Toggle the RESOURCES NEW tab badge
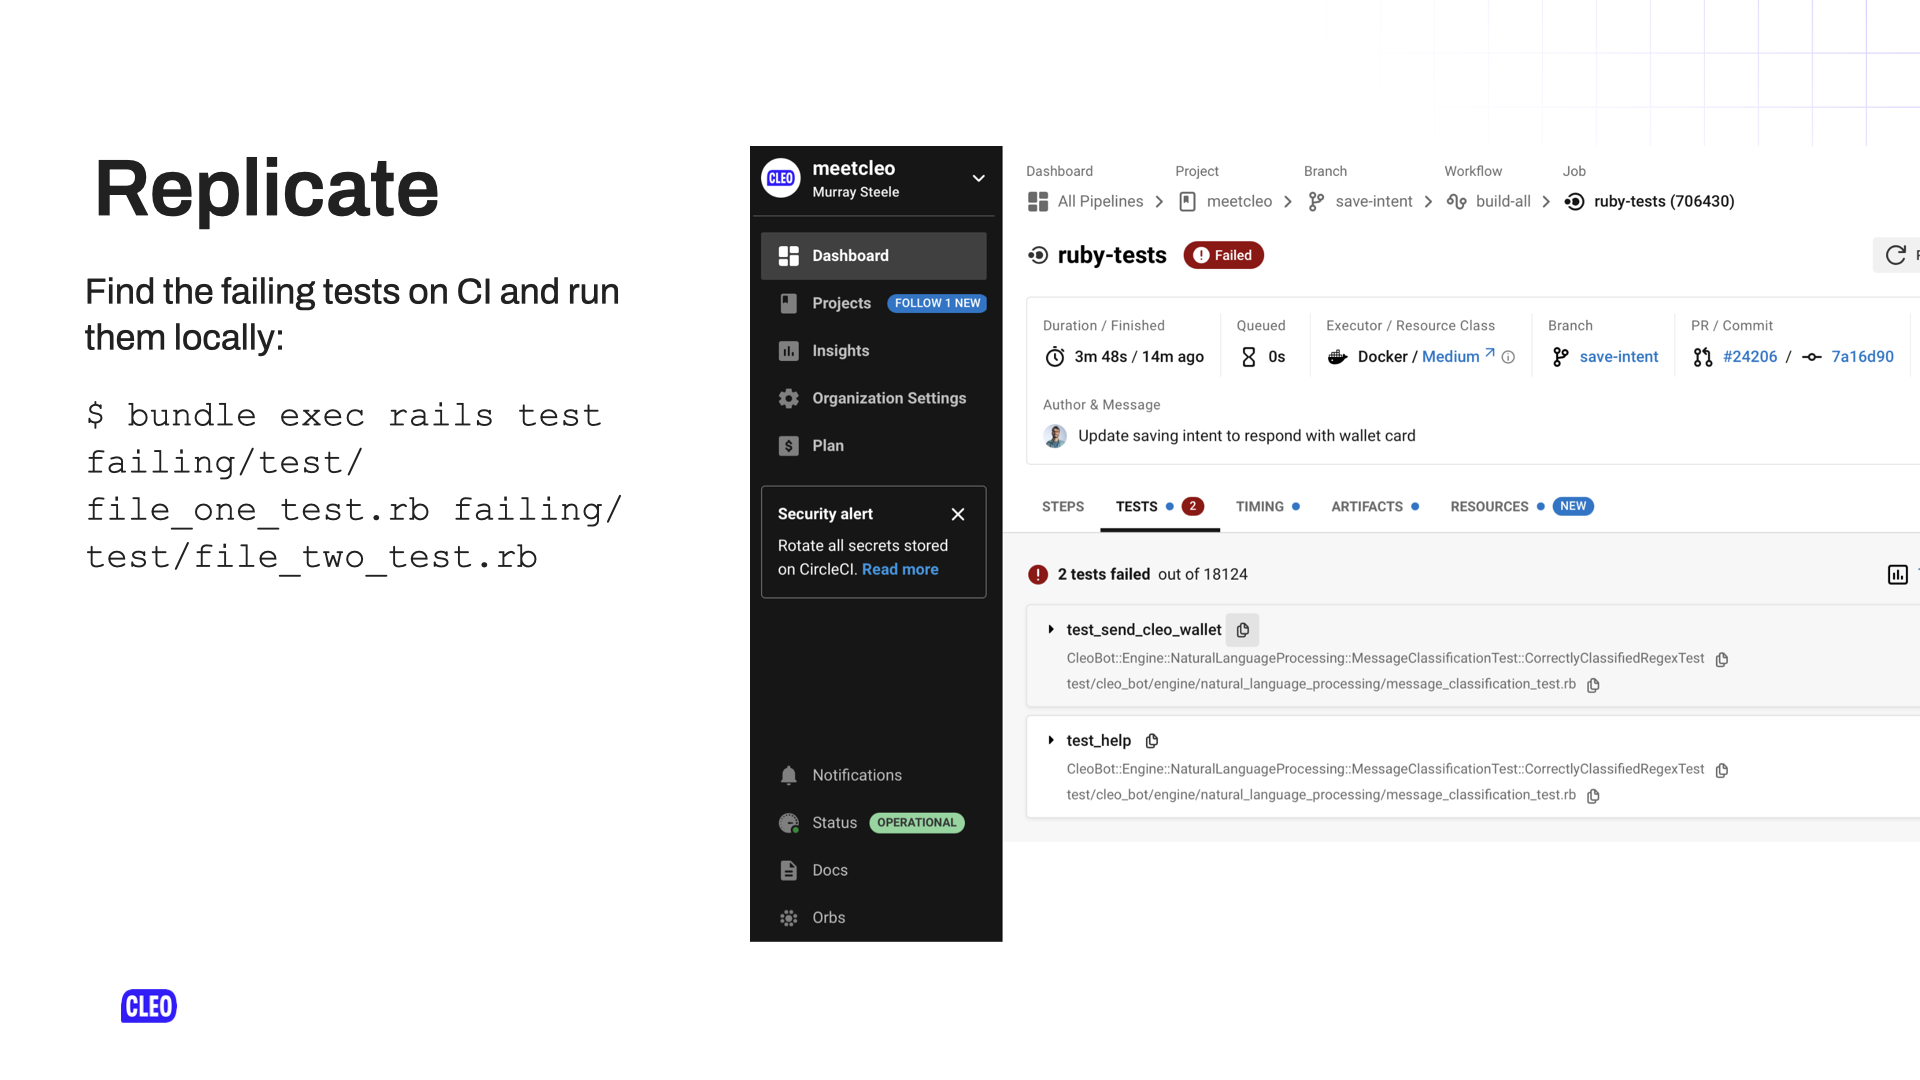Screen dimensions: 1920x1080 [x=1573, y=506]
